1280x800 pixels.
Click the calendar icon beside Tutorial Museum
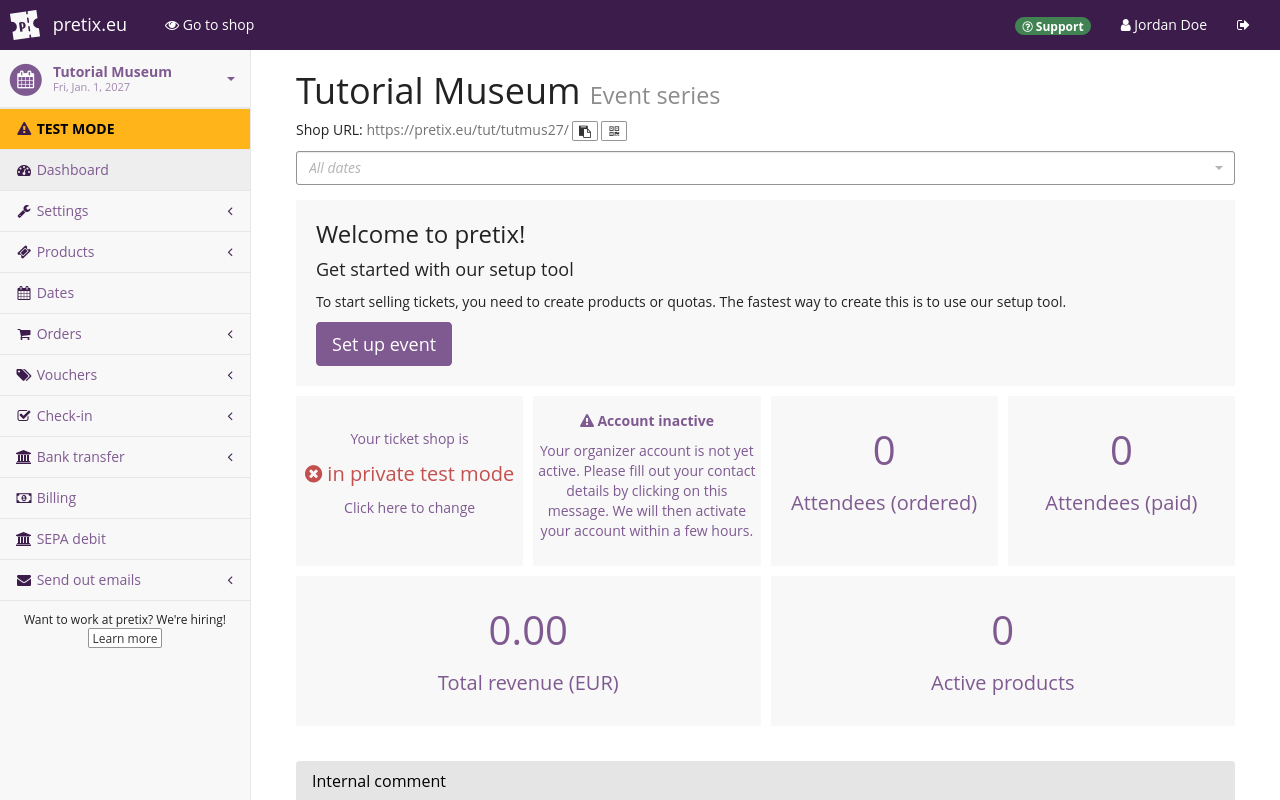[26, 79]
